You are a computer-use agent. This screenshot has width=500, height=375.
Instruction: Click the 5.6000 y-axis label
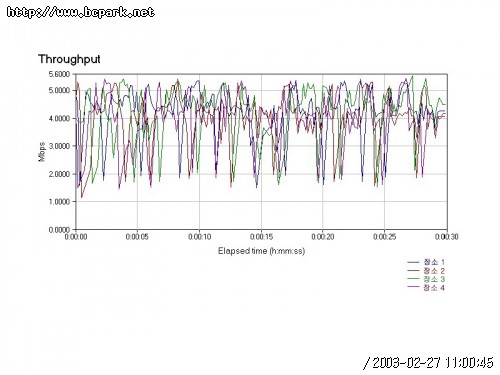pyautogui.click(x=59, y=74)
